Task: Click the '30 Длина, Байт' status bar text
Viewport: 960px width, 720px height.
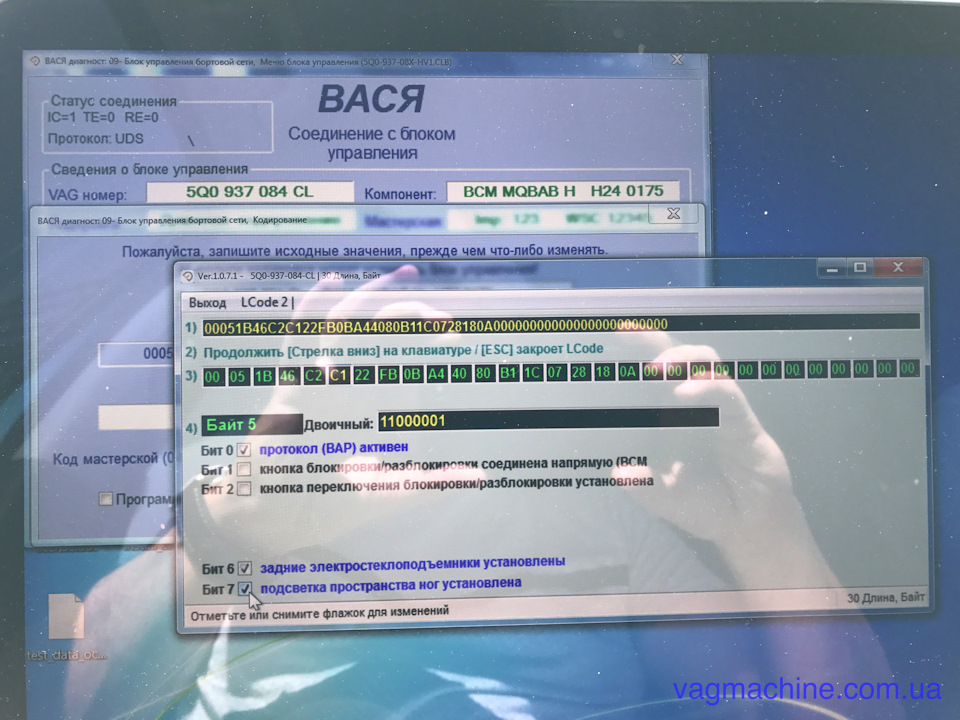Action: [885, 598]
